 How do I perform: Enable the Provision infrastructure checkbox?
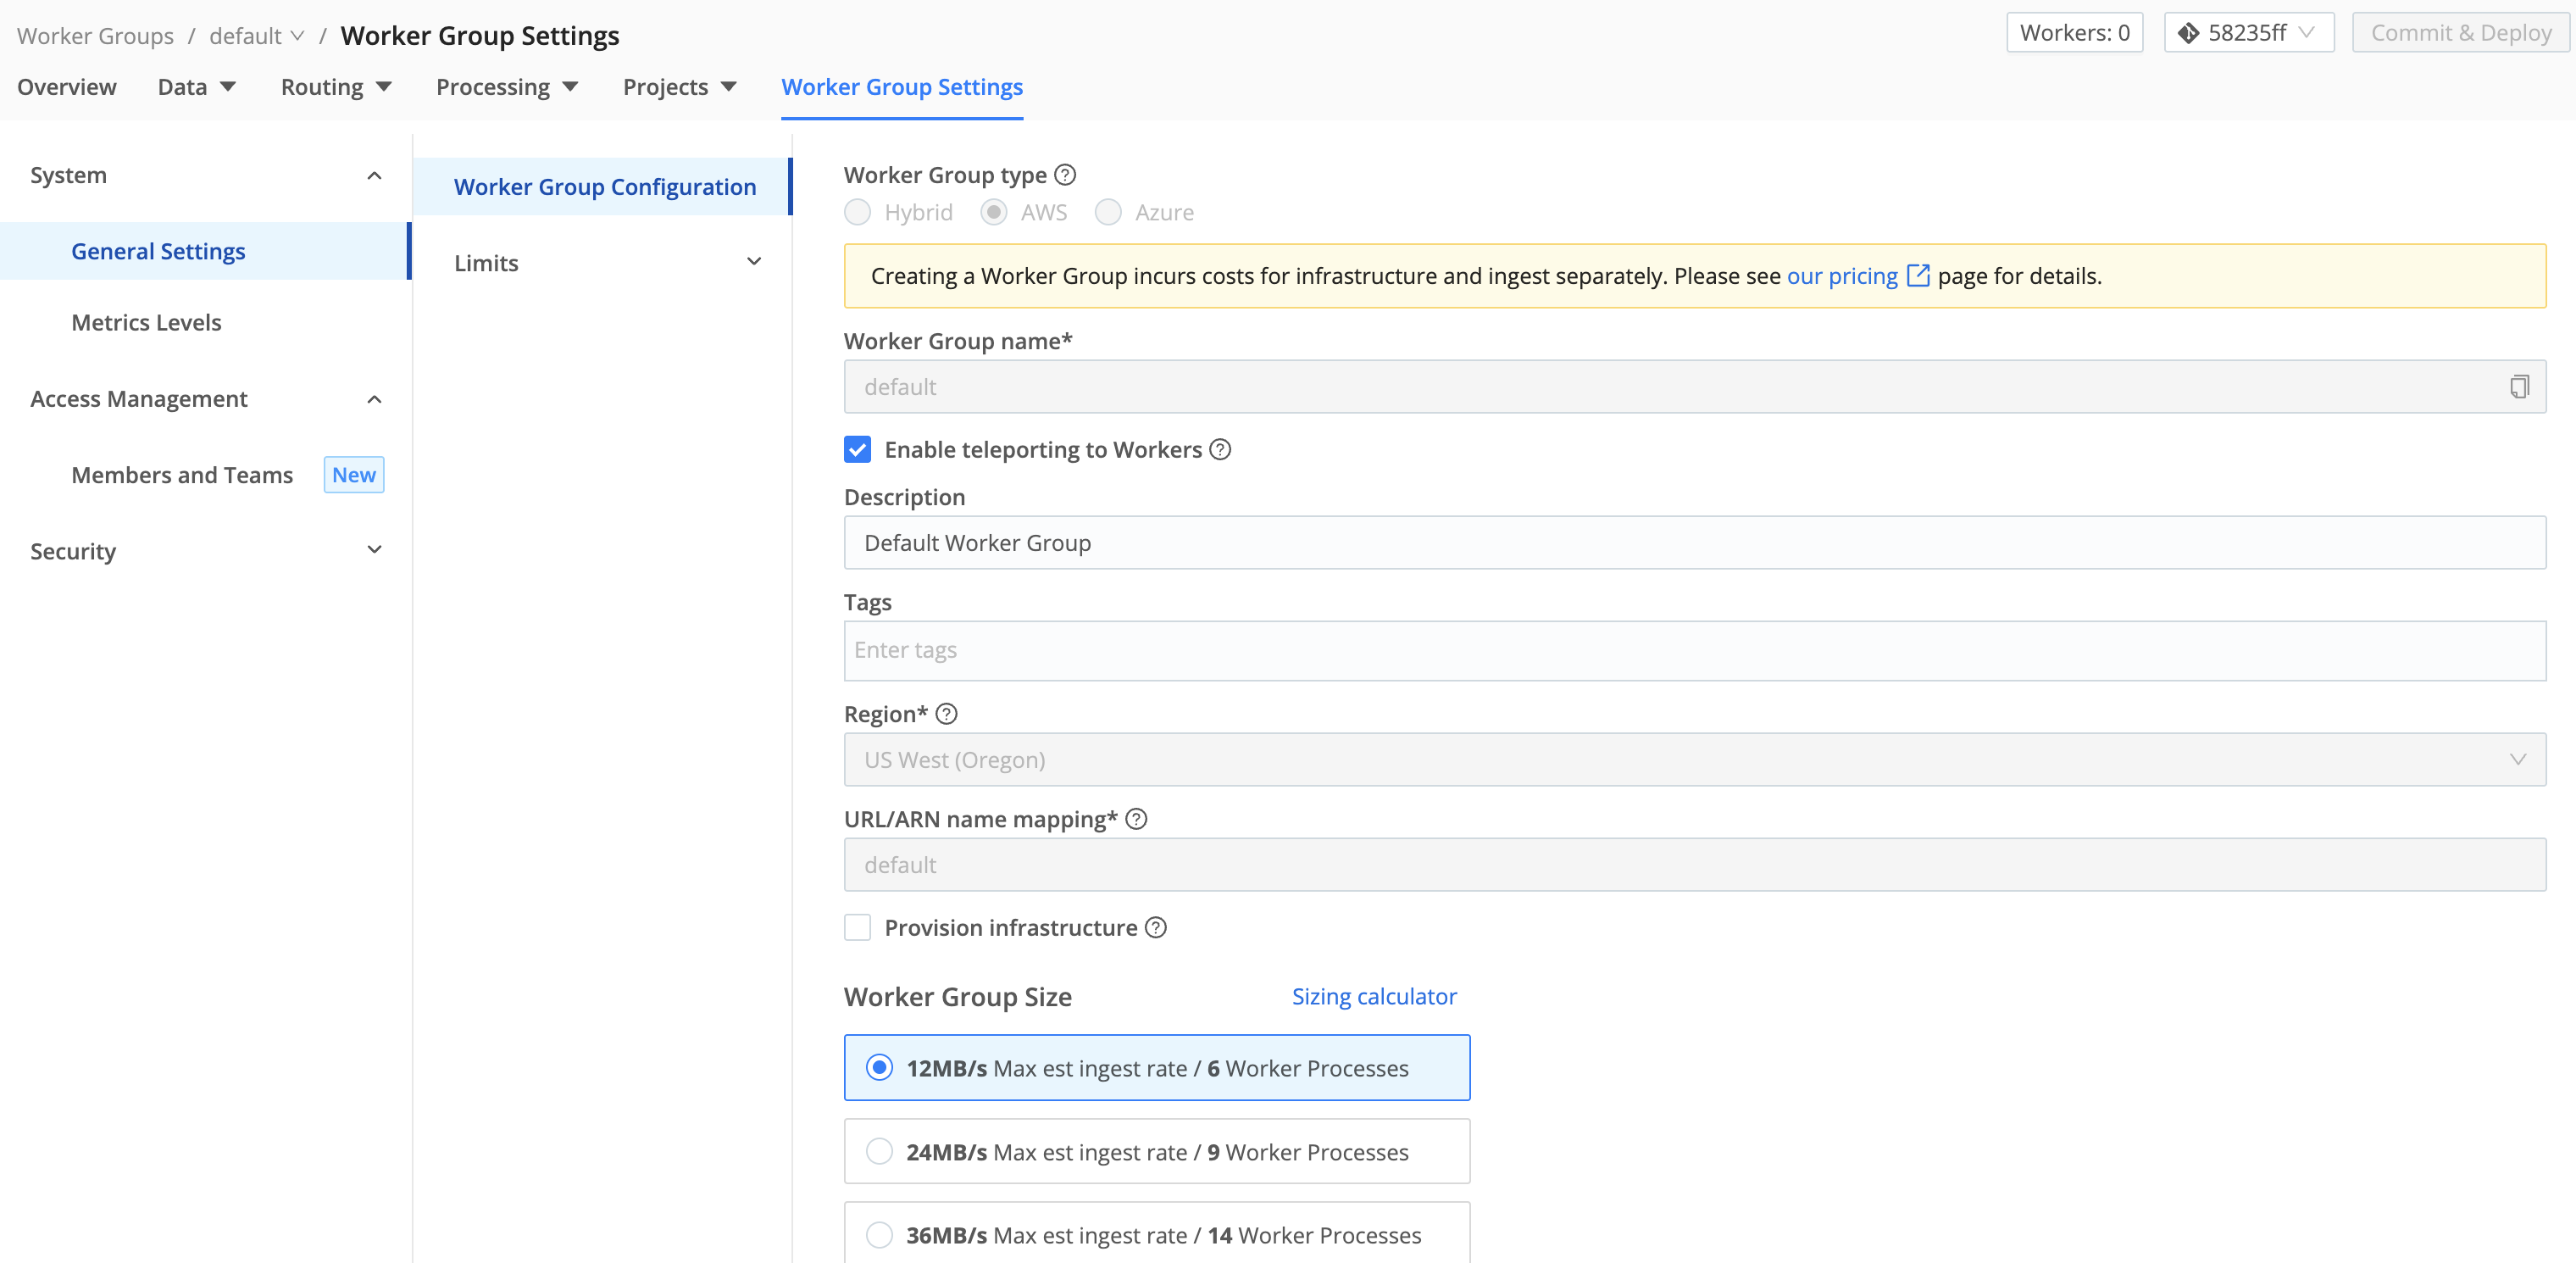pyautogui.click(x=857, y=927)
